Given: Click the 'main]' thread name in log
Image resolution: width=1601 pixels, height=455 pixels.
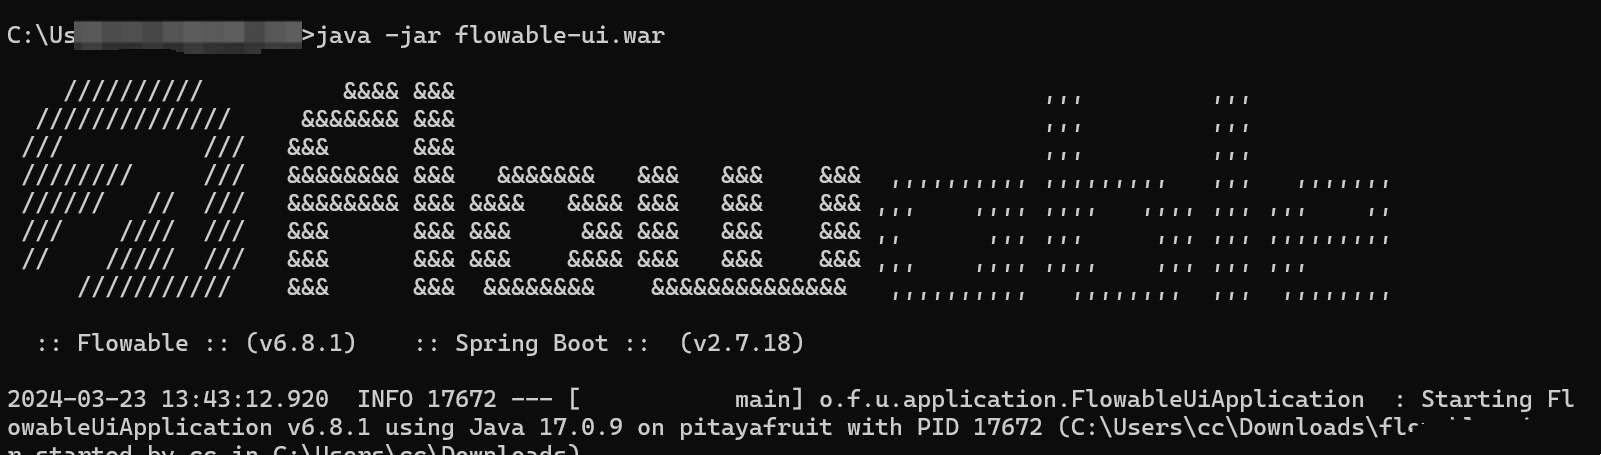Looking at the screenshot, I should (769, 399).
